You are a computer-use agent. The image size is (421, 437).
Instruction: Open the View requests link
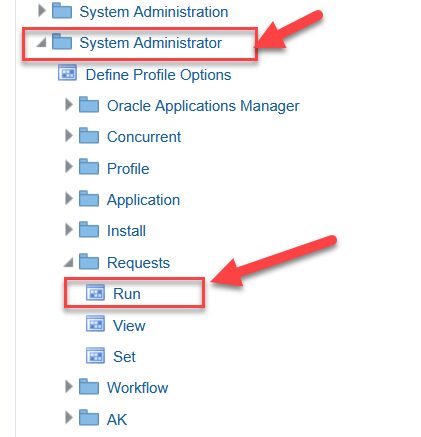point(129,325)
